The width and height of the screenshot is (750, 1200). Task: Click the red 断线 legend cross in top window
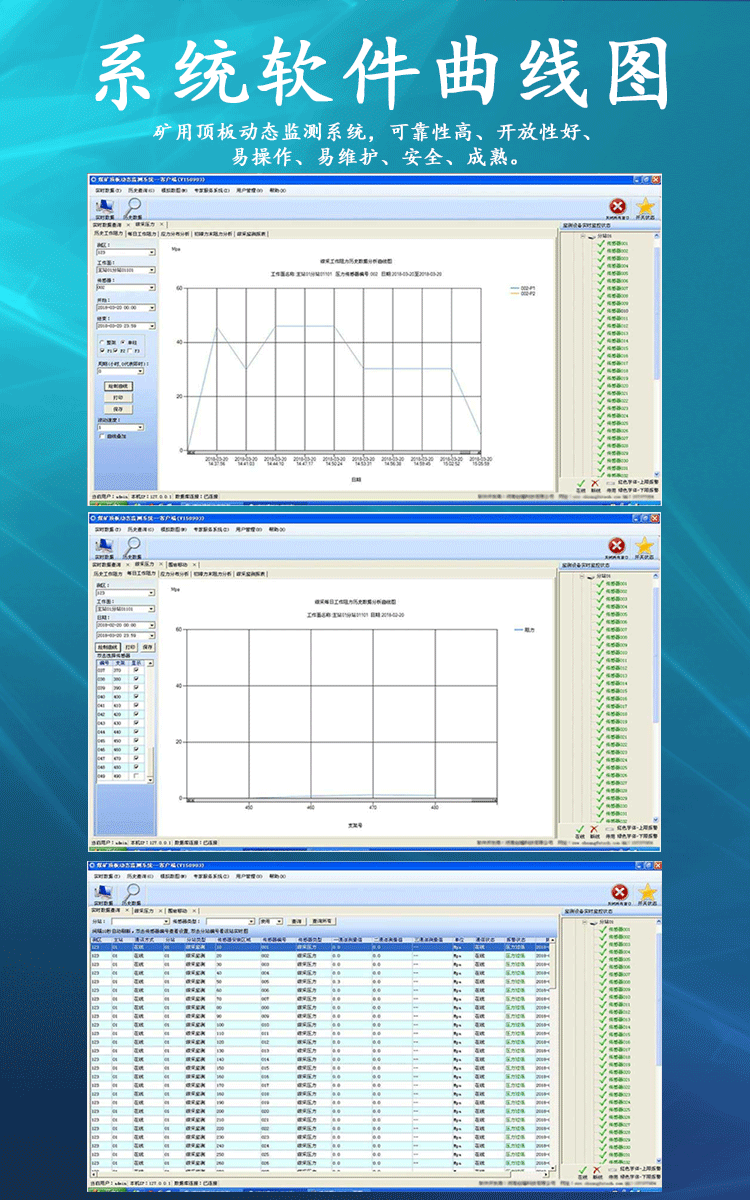[595, 483]
